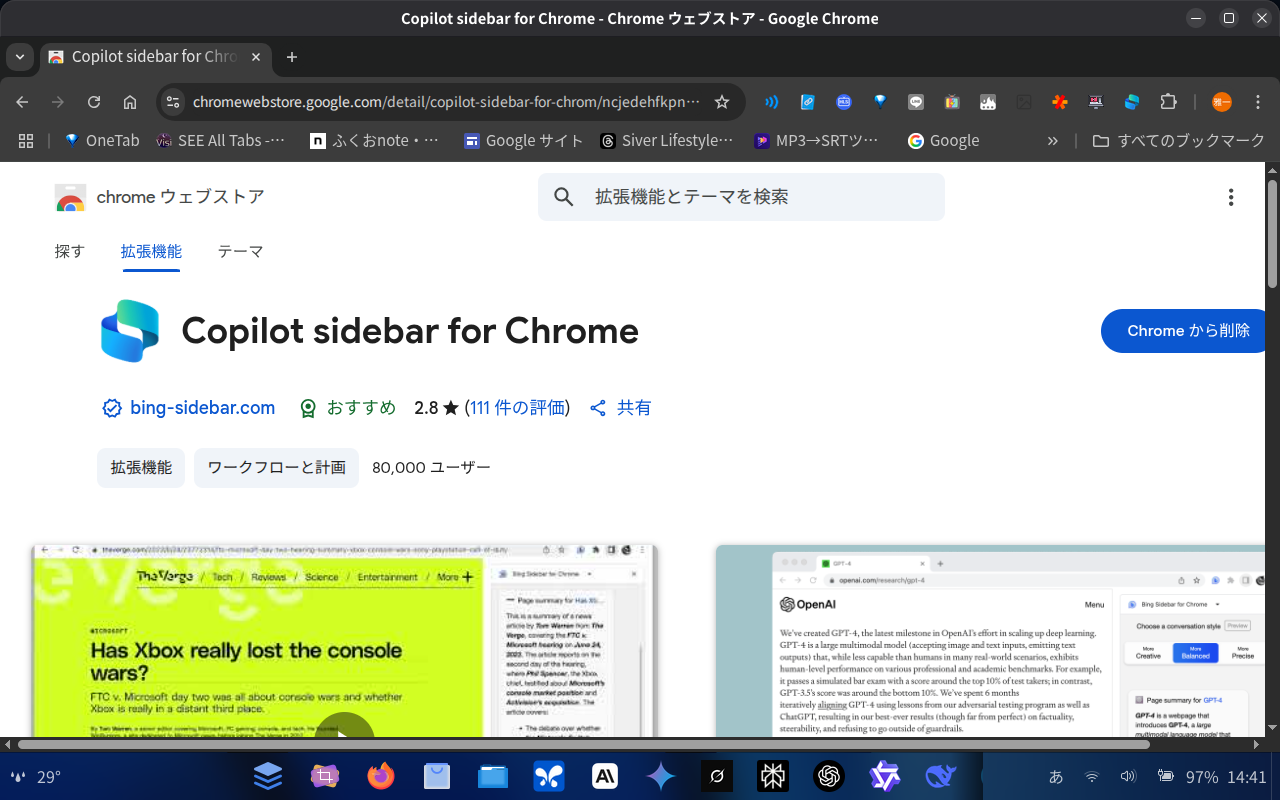This screenshot has height=800, width=1280.
Task: Click the horizontal page scrollbar
Action: pyautogui.click(x=583, y=745)
